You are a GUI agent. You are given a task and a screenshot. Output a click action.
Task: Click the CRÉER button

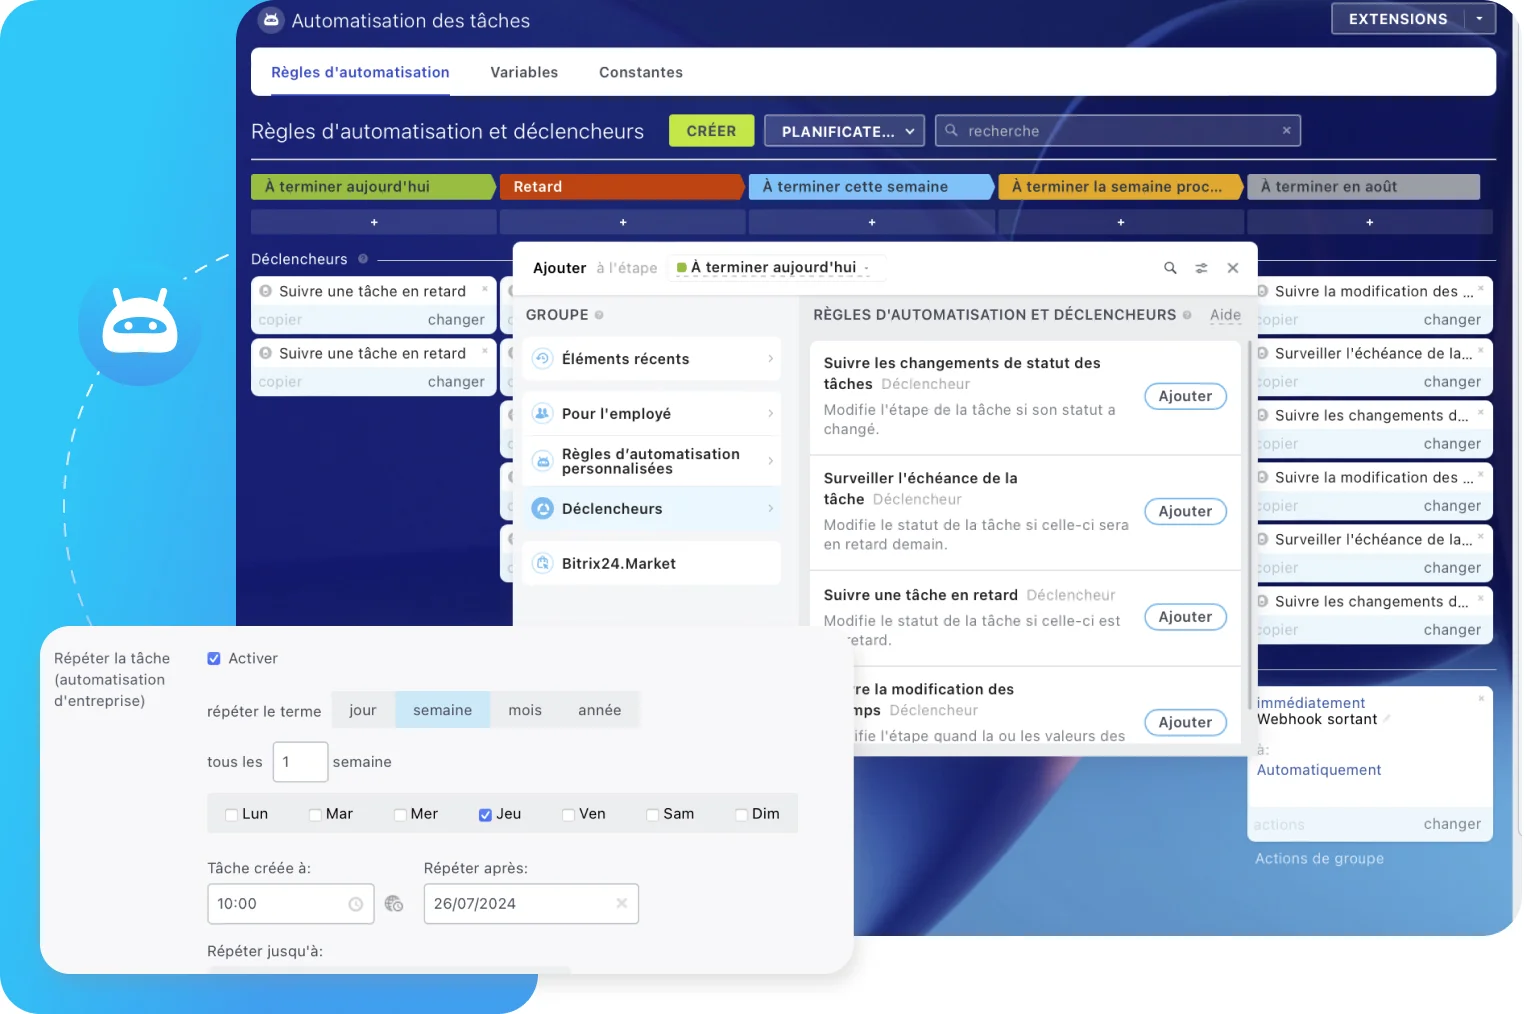coord(710,130)
